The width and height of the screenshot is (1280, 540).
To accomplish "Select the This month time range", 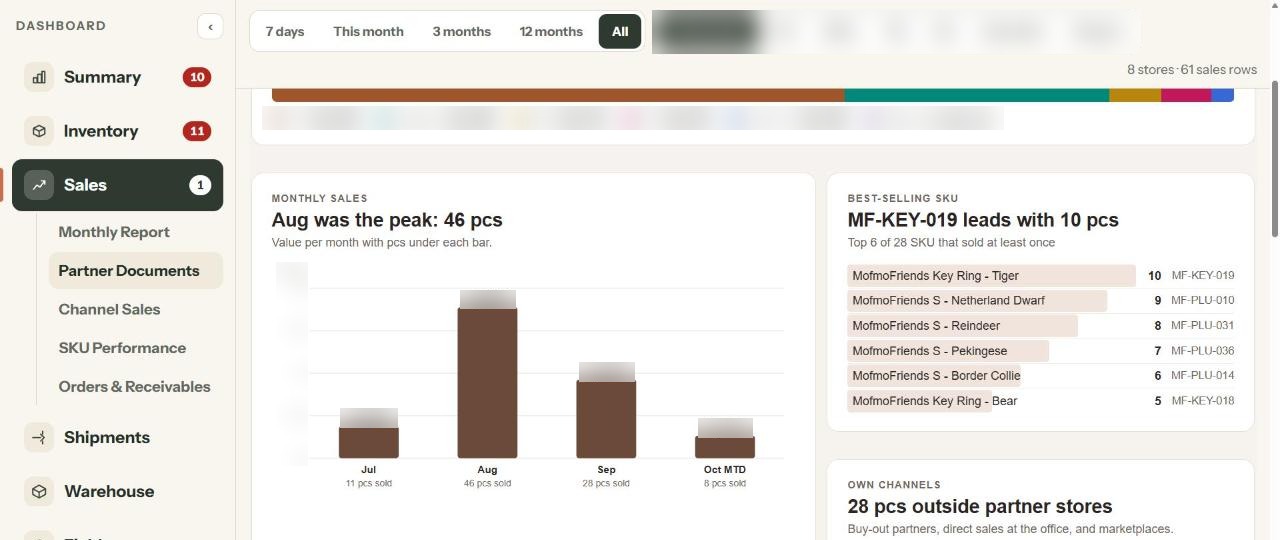I will click(x=368, y=31).
